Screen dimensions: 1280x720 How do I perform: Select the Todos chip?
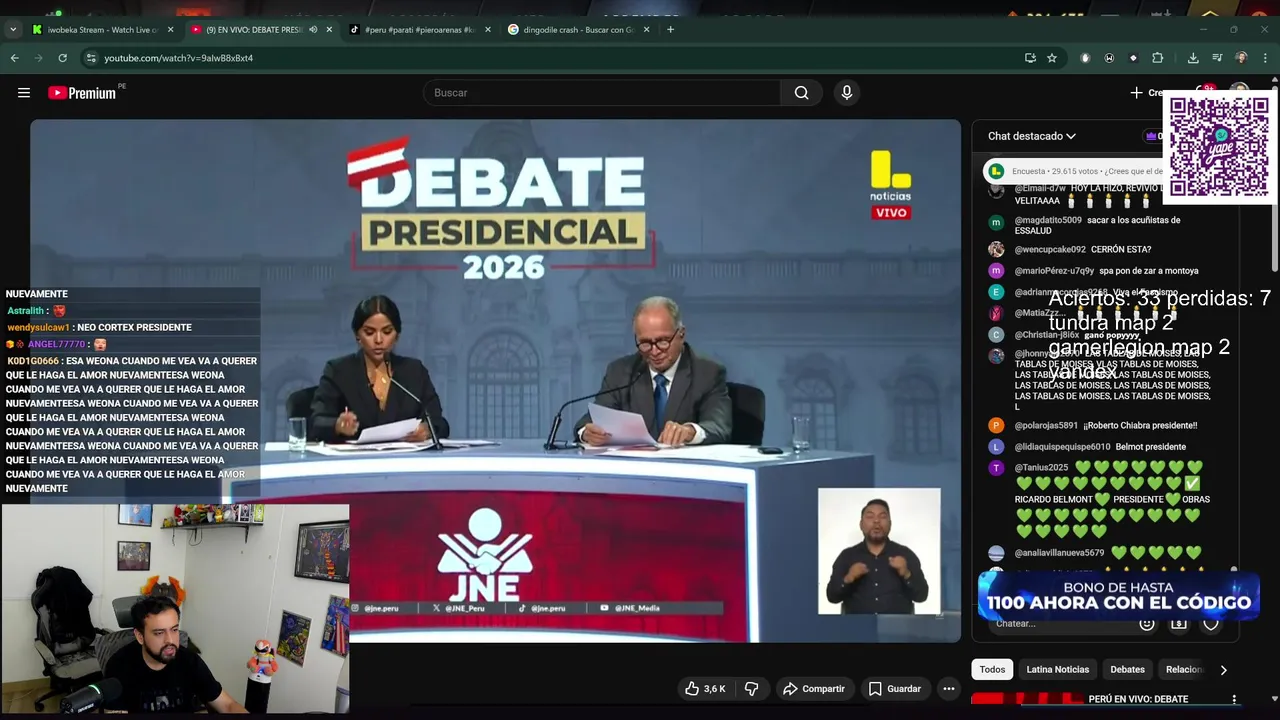tap(992, 670)
